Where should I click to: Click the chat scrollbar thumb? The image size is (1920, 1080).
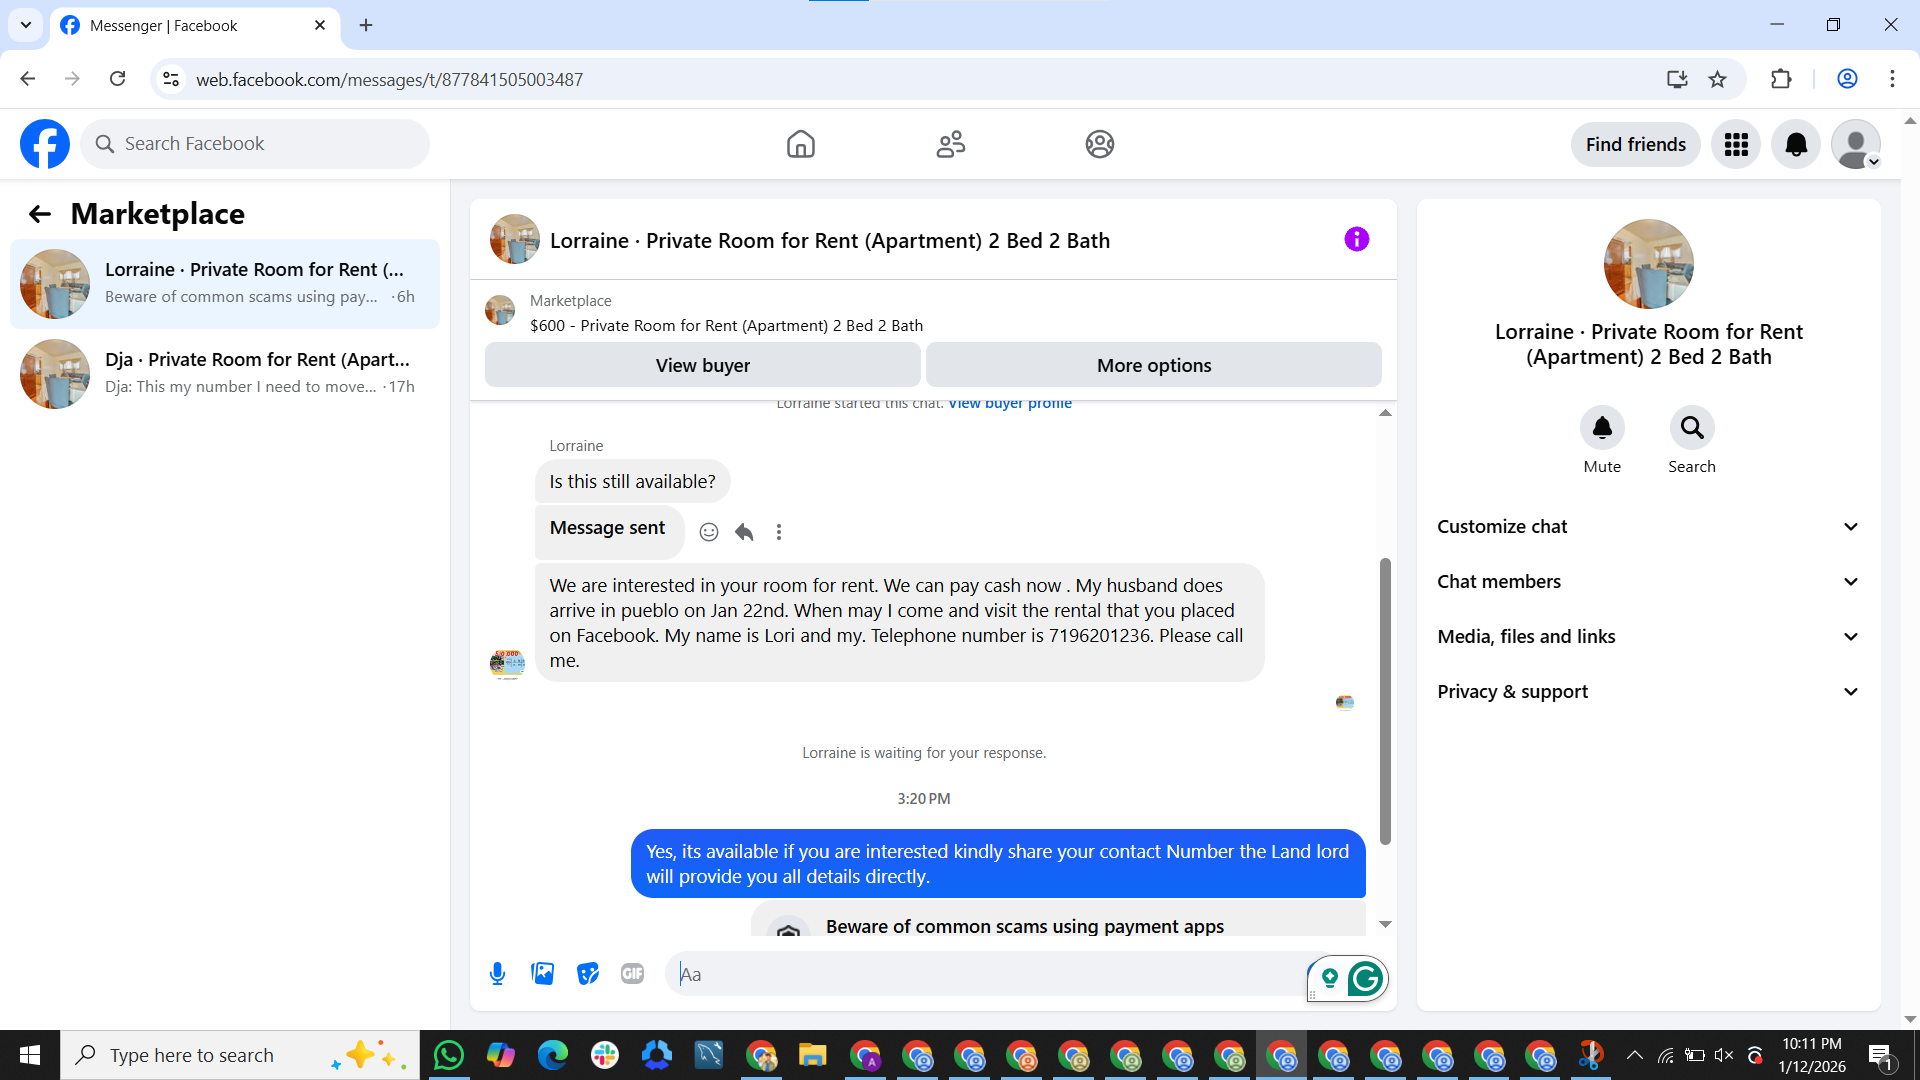click(1385, 700)
